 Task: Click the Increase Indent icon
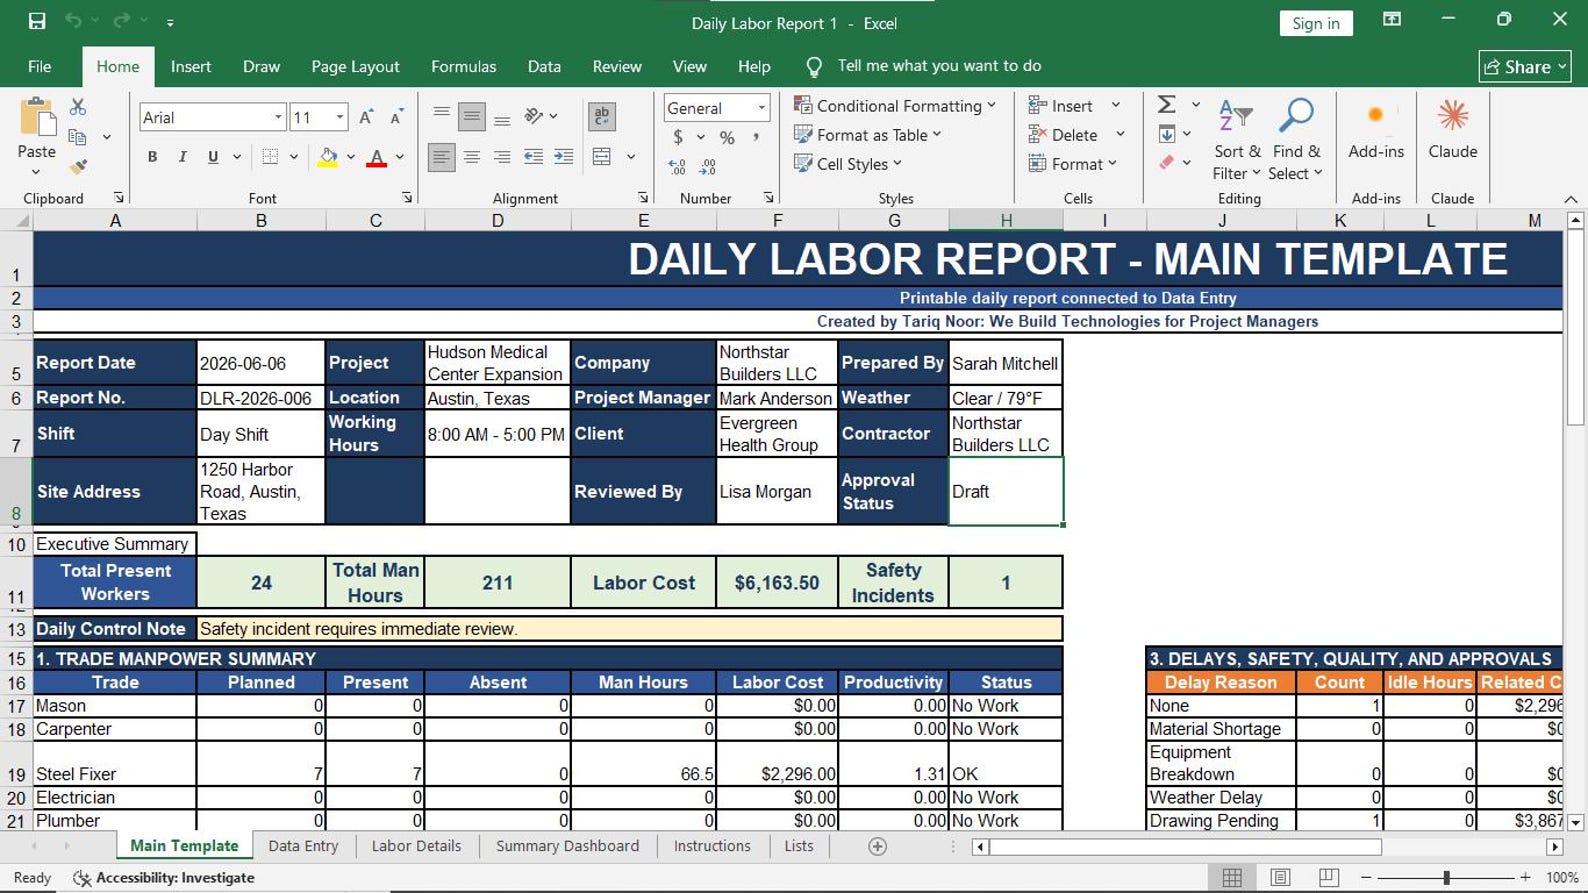[564, 157]
